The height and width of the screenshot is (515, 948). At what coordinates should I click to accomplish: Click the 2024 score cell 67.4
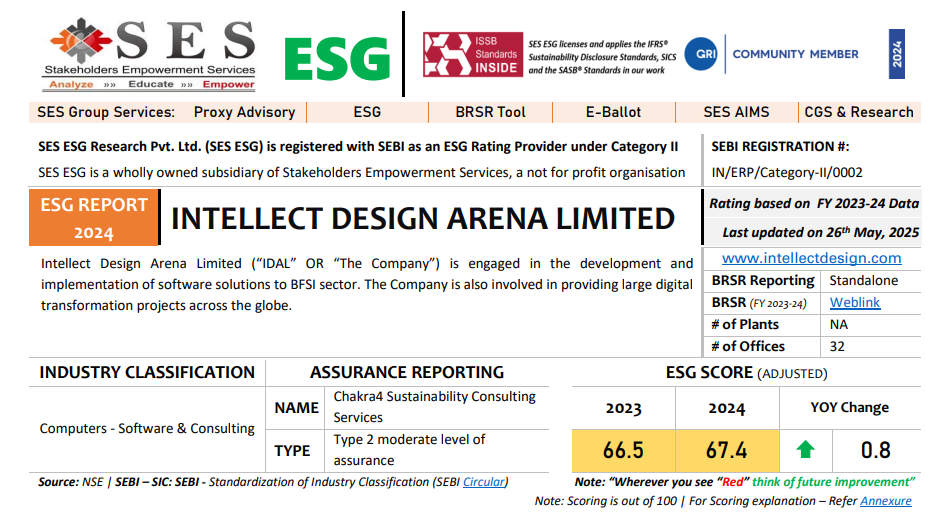coord(727,450)
